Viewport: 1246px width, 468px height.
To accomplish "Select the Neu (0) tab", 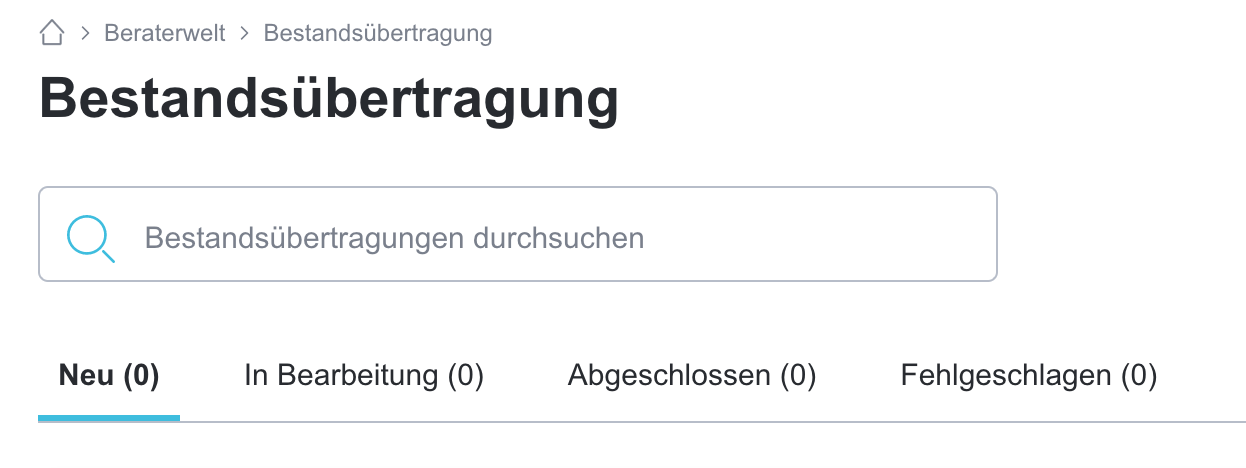I will (109, 376).
